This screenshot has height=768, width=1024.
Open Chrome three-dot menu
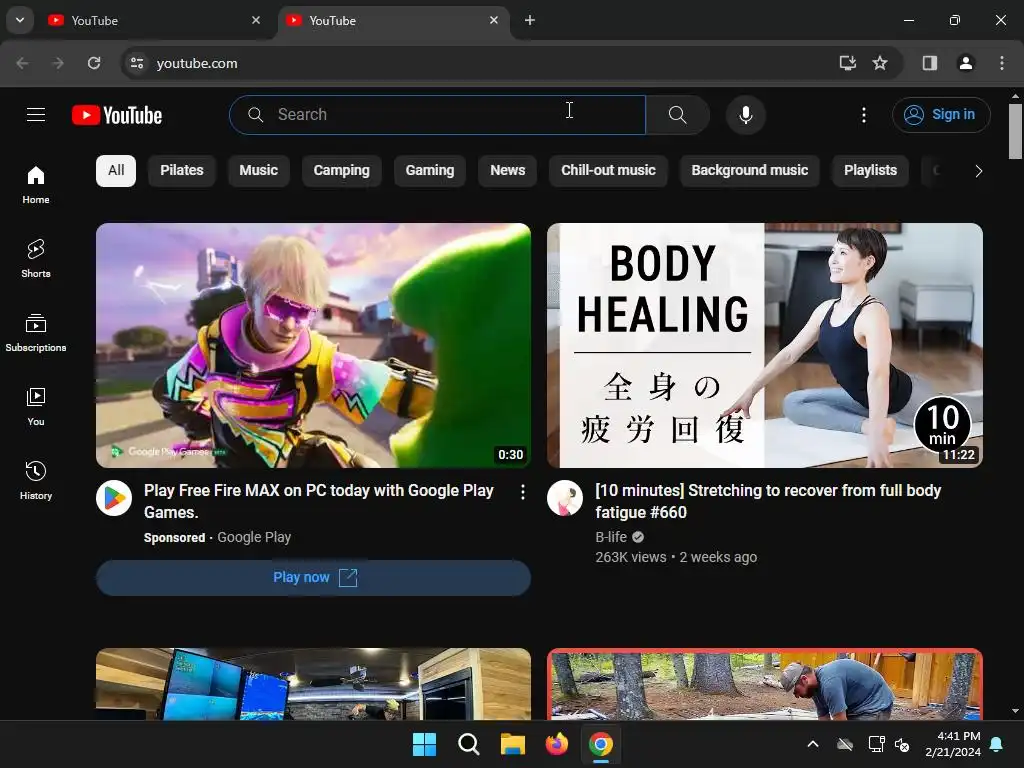click(x=1001, y=63)
